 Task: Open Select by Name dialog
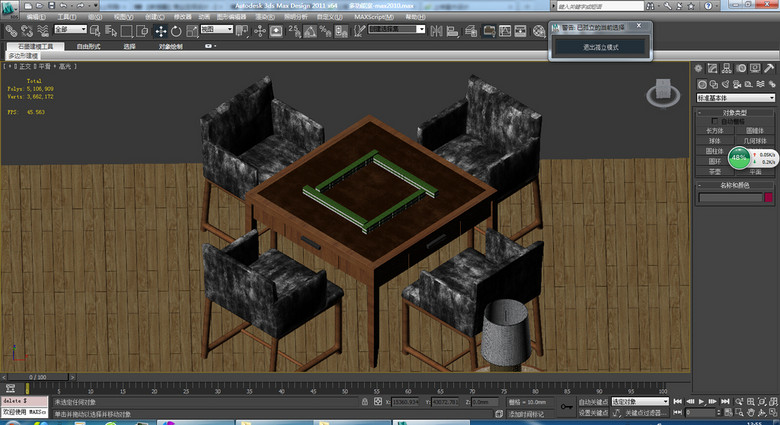tap(111, 31)
